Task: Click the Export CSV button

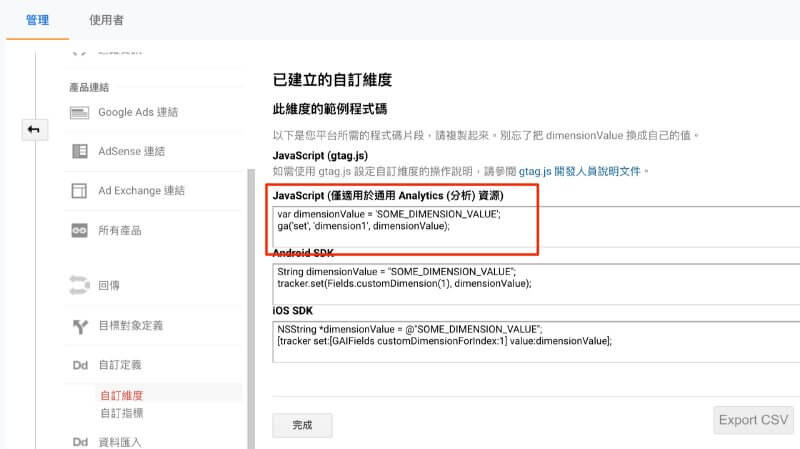Action: point(753,420)
